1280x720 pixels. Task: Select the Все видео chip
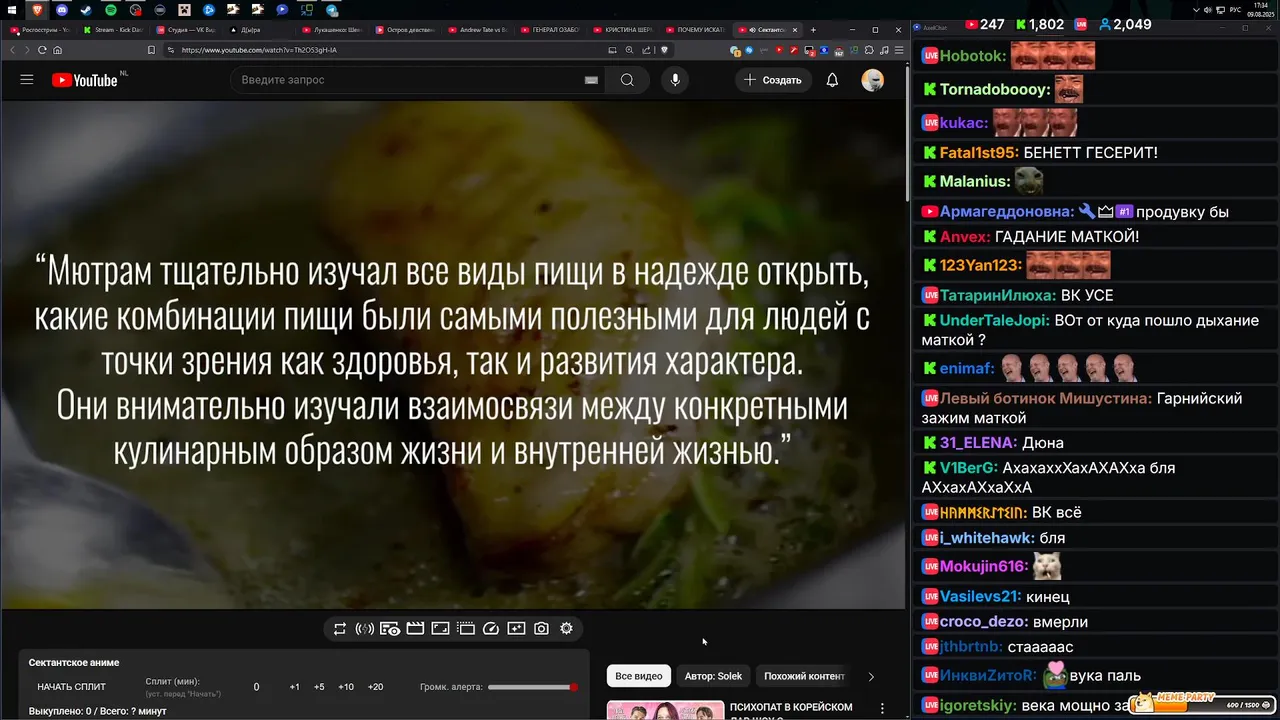pyautogui.click(x=639, y=676)
